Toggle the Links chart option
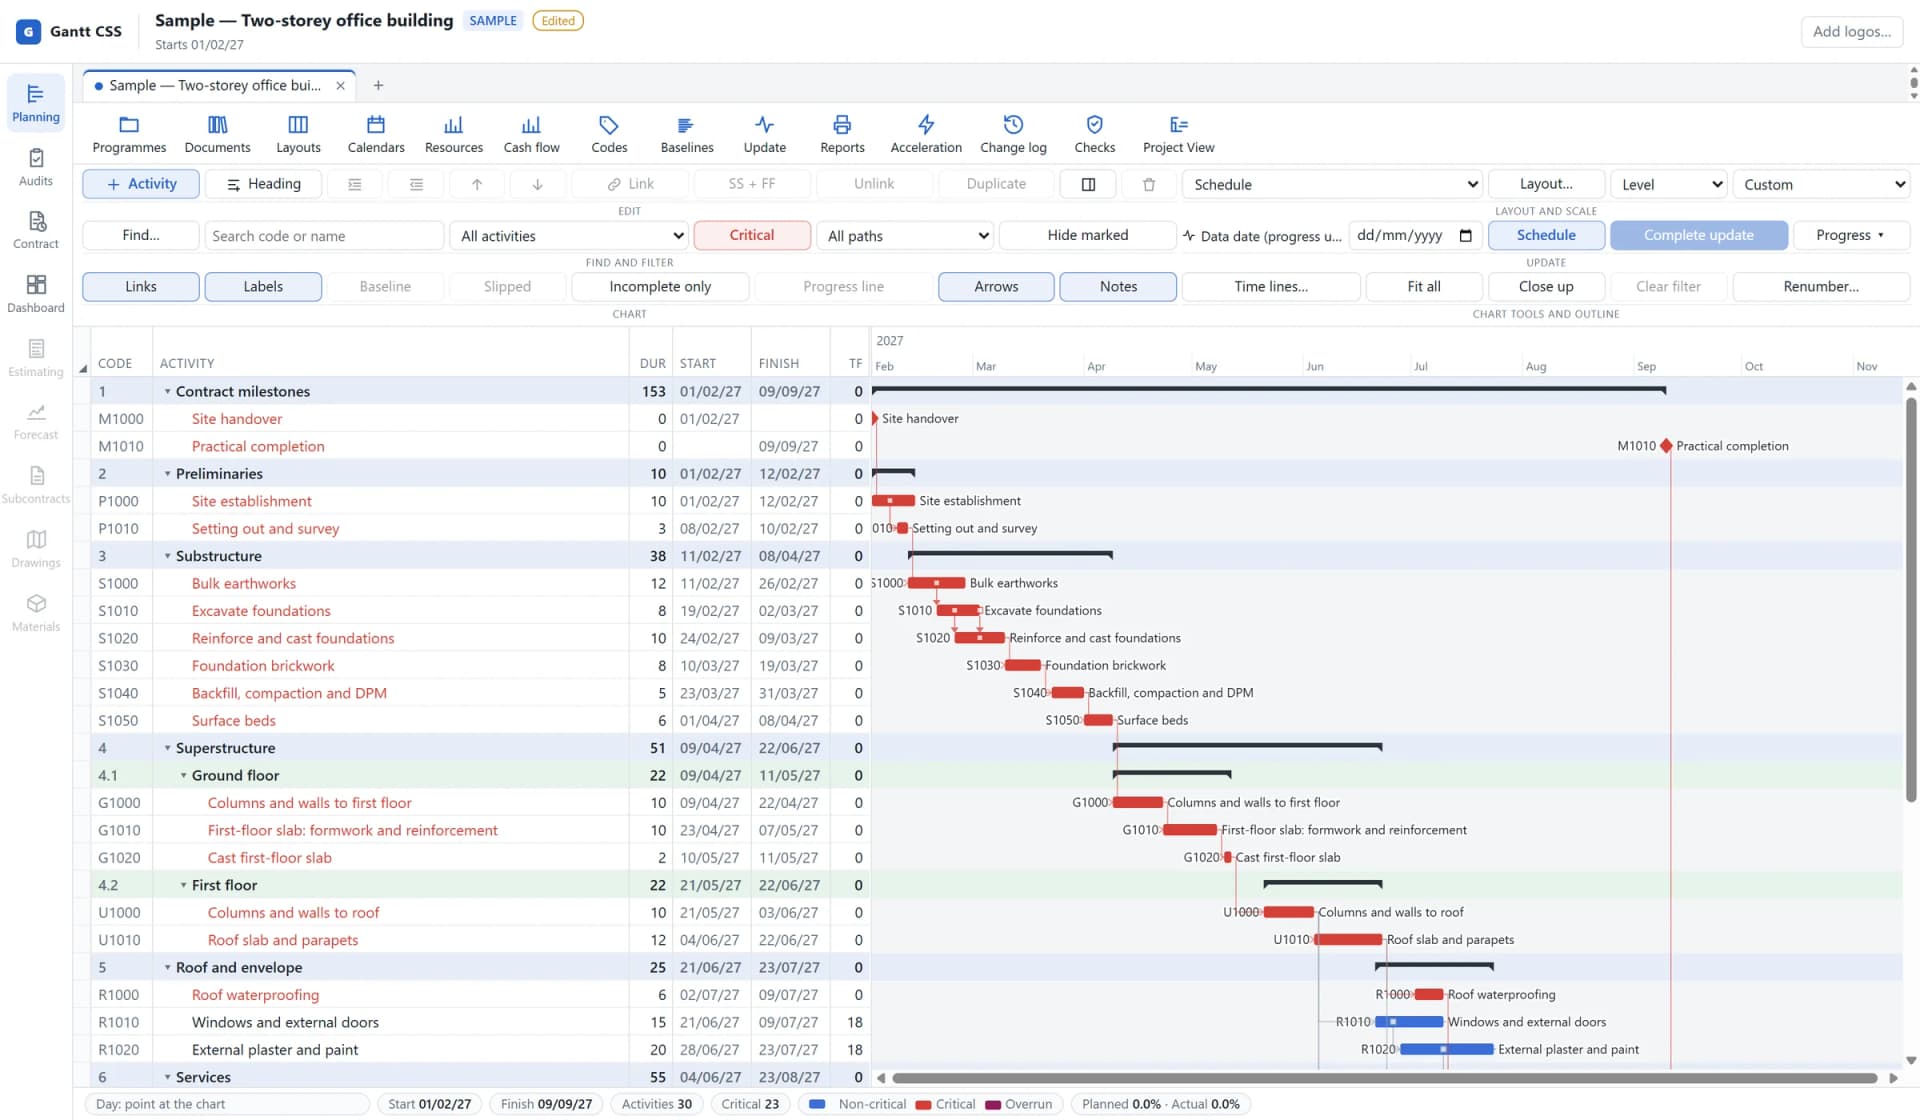 click(x=141, y=286)
